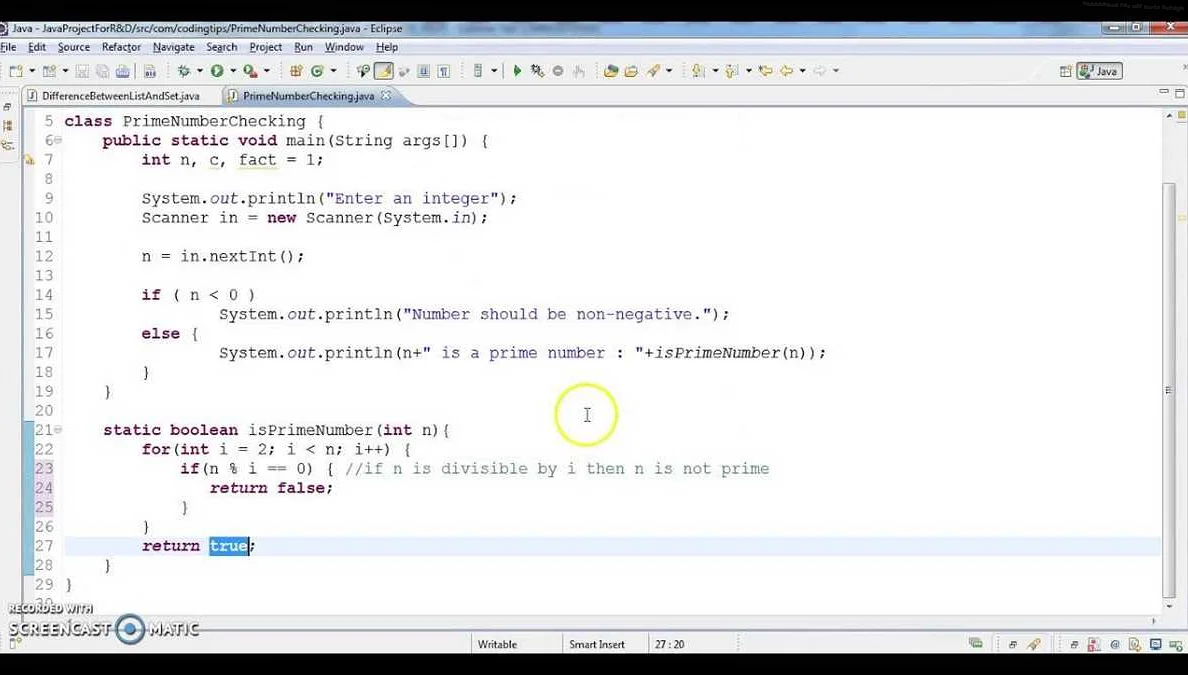Open the Open Perspective button
The image size is (1188, 675).
(1066, 71)
